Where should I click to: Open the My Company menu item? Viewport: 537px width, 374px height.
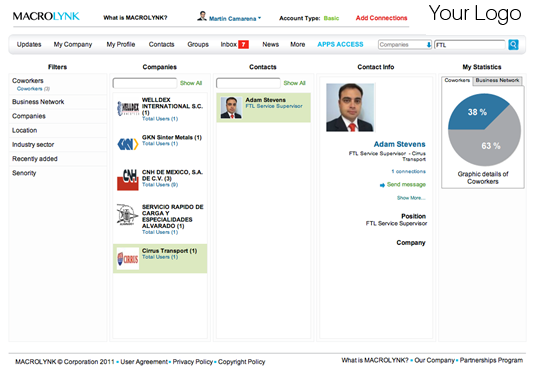[x=73, y=45]
